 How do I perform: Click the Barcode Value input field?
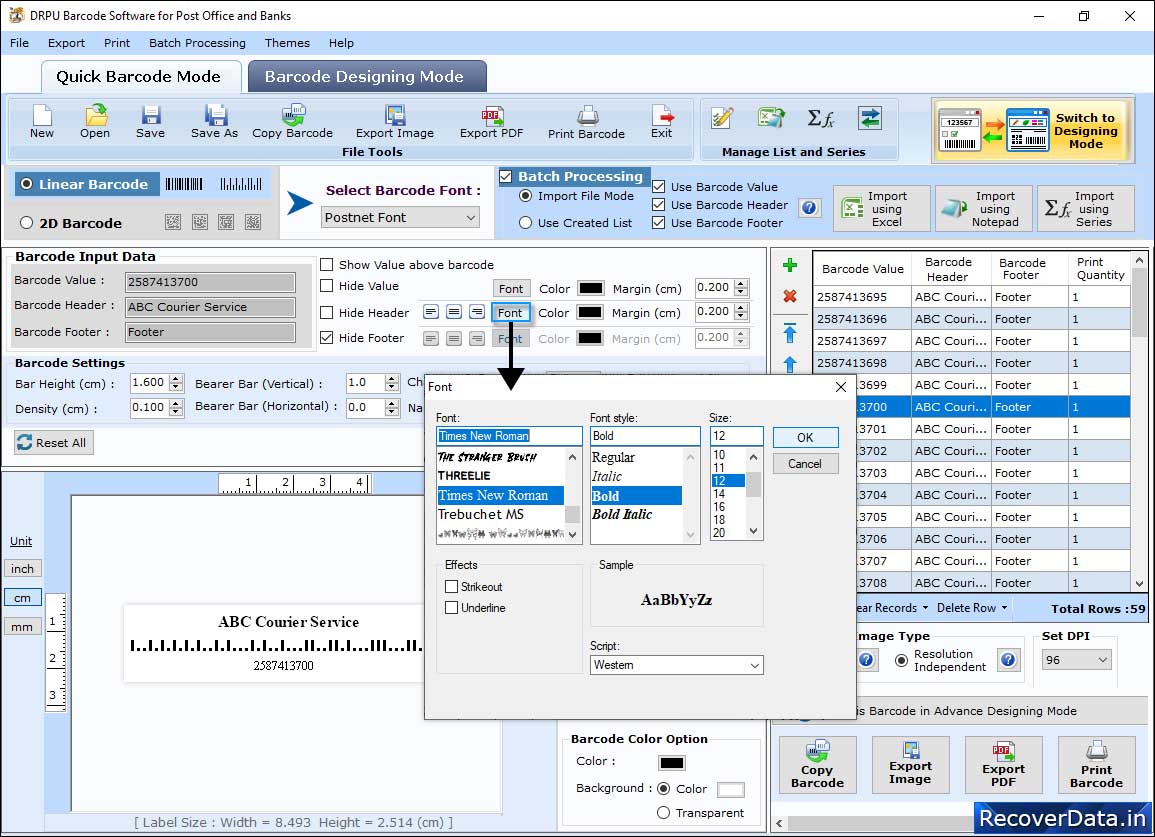(x=211, y=281)
